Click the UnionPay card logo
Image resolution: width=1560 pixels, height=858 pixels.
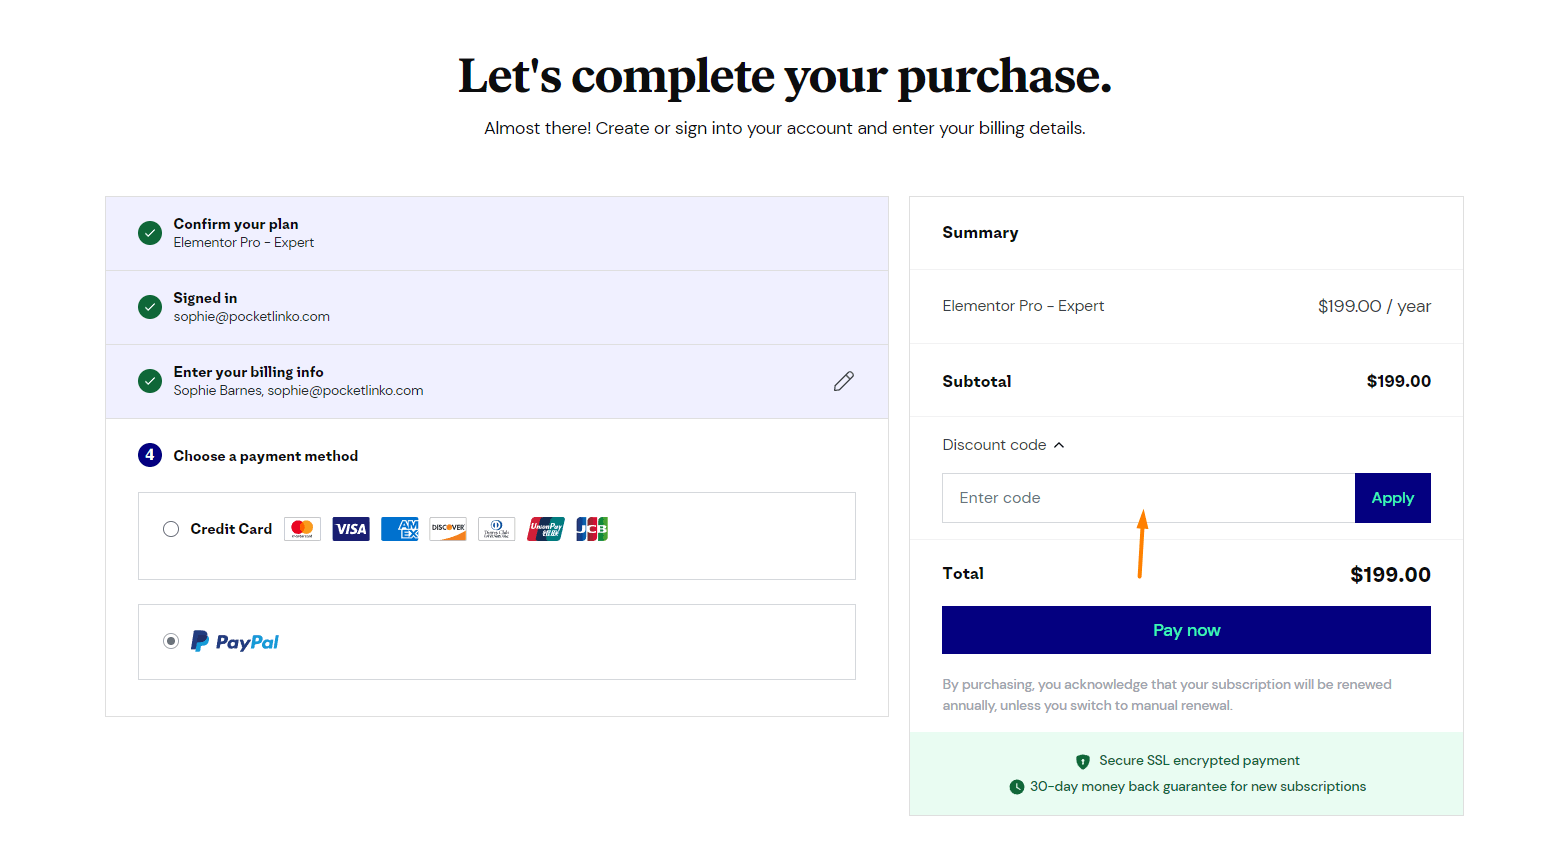[546, 529]
